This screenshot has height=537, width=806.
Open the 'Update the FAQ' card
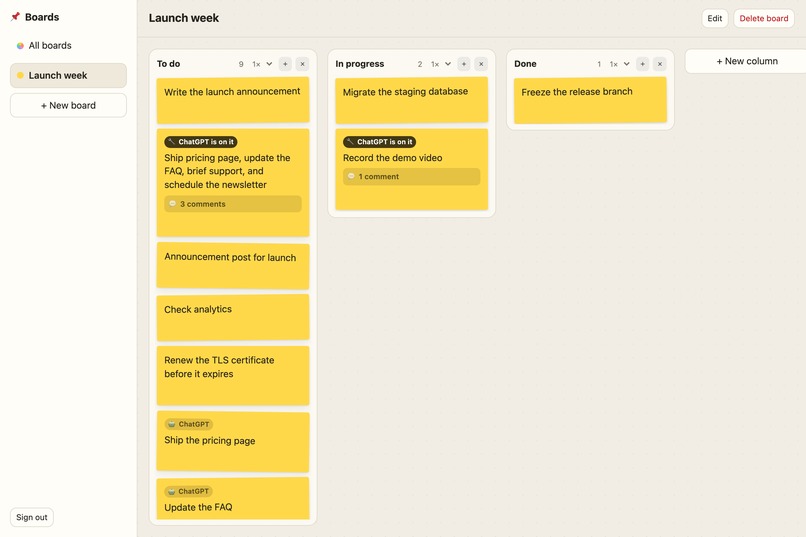coord(233,498)
